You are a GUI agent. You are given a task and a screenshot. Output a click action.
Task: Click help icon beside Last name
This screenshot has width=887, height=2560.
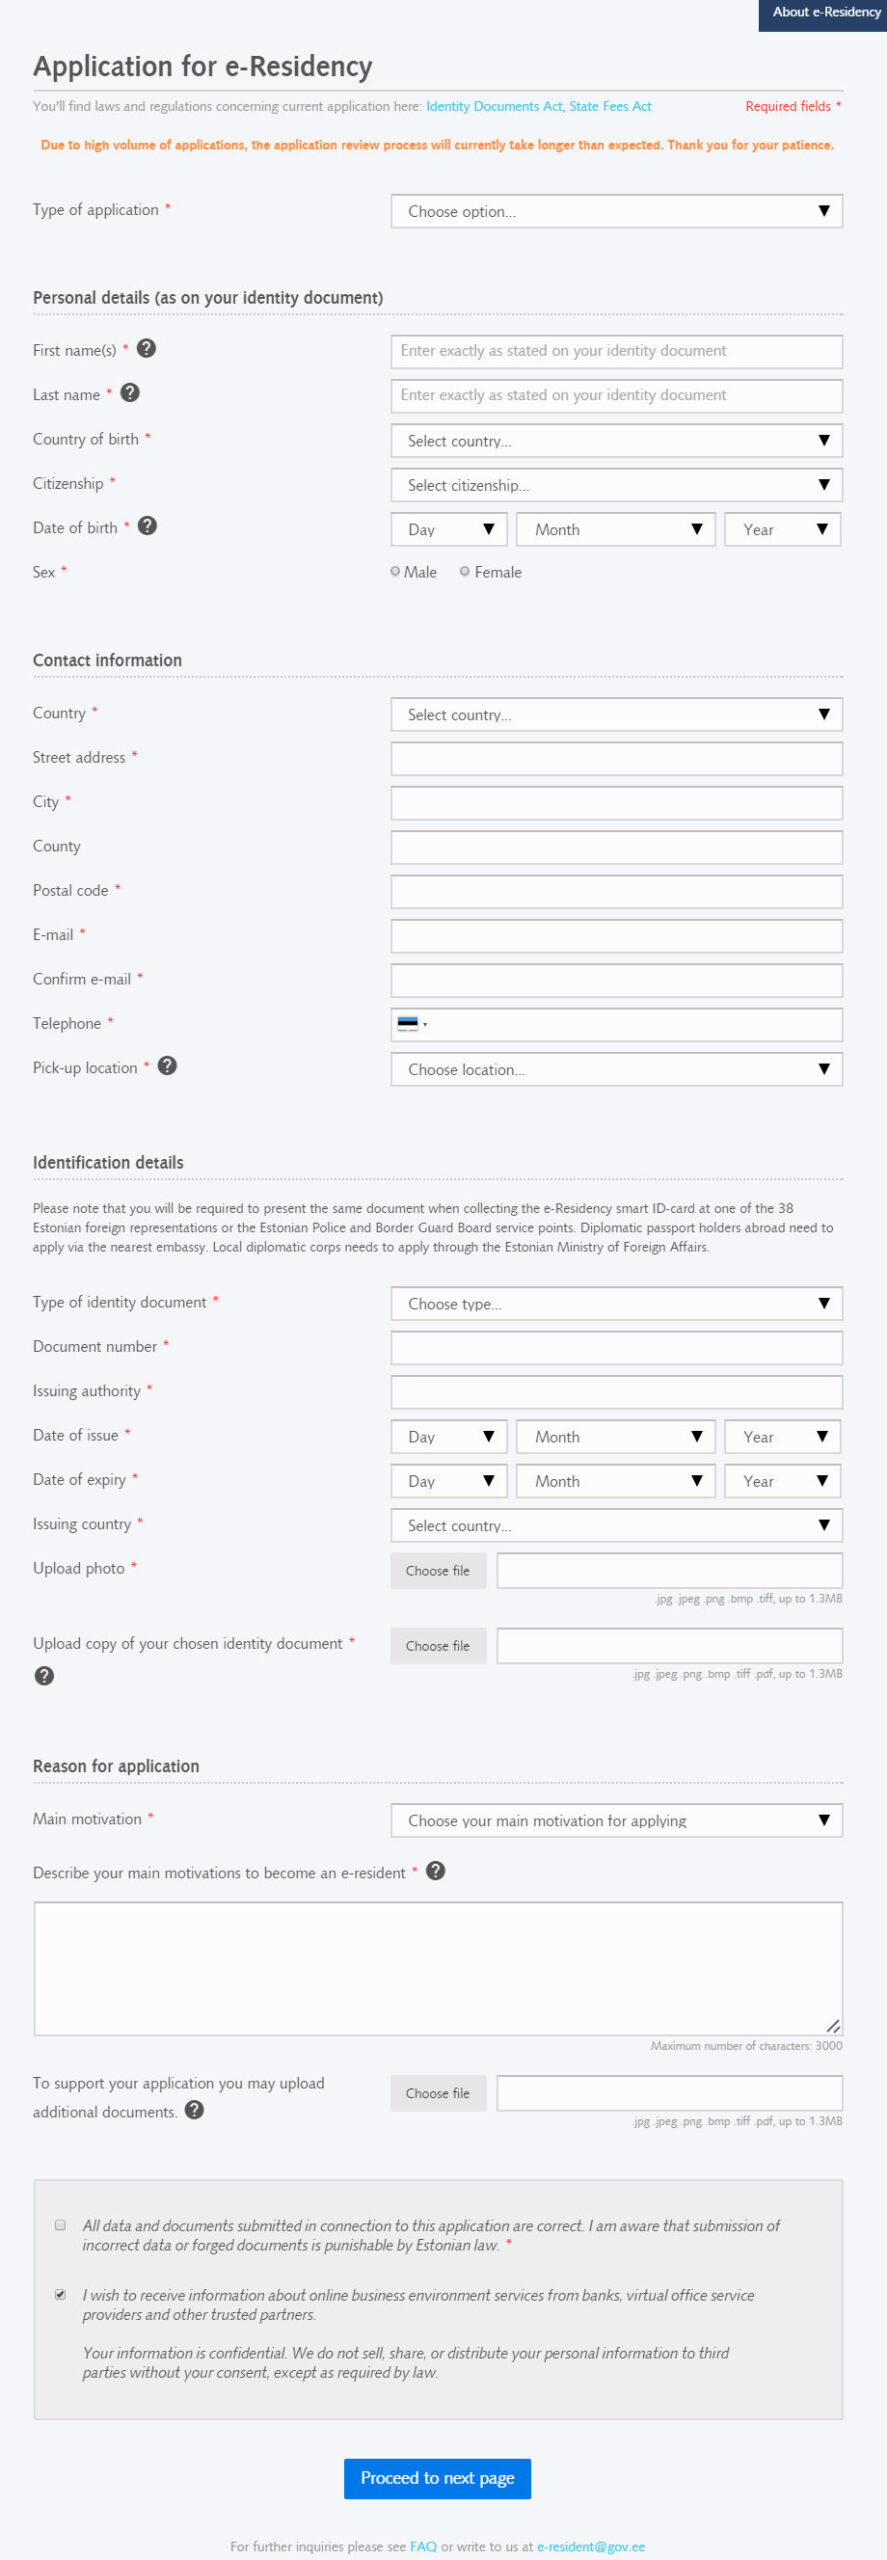pos(130,393)
